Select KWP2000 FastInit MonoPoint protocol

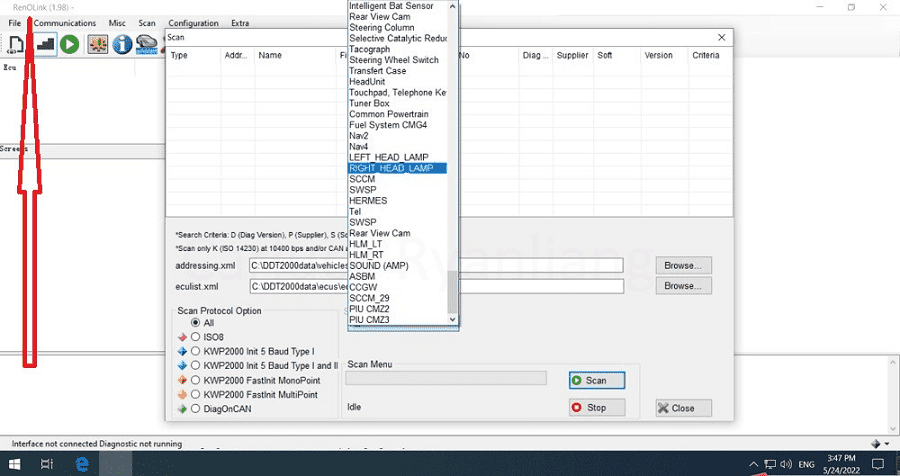195,380
